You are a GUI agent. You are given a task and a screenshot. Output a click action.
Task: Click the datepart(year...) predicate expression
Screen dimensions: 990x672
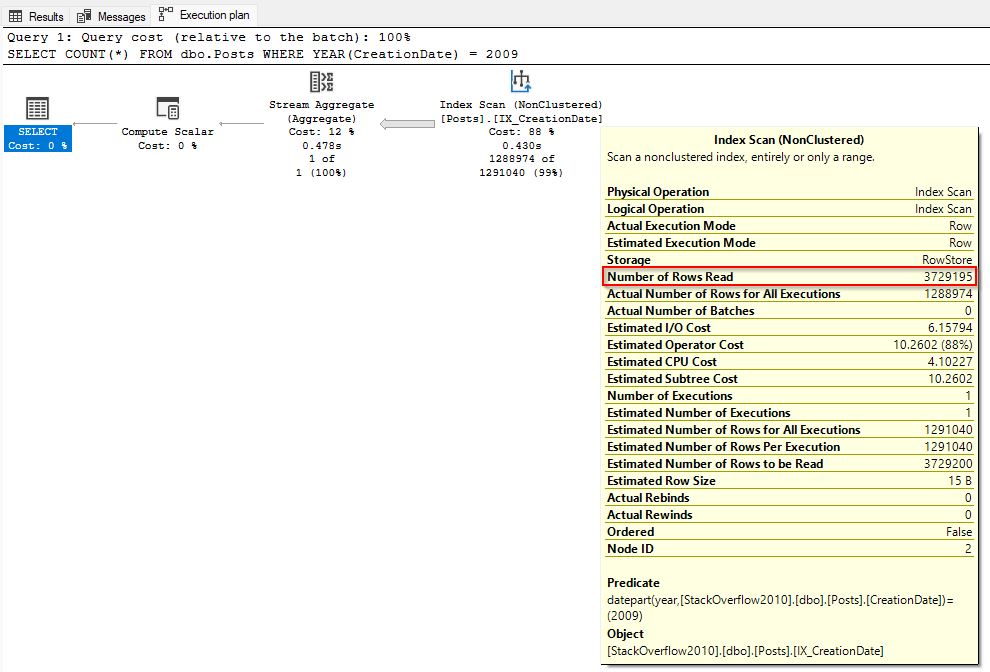coord(780,608)
